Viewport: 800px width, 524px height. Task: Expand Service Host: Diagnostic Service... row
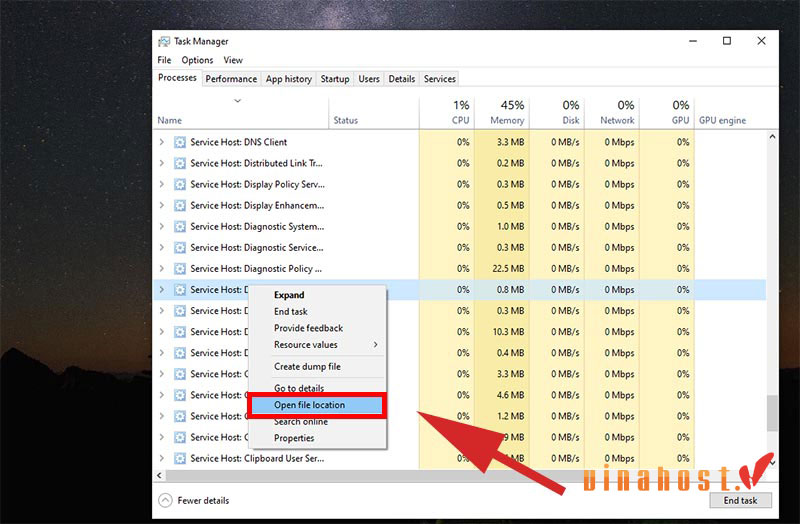[x=162, y=247]
